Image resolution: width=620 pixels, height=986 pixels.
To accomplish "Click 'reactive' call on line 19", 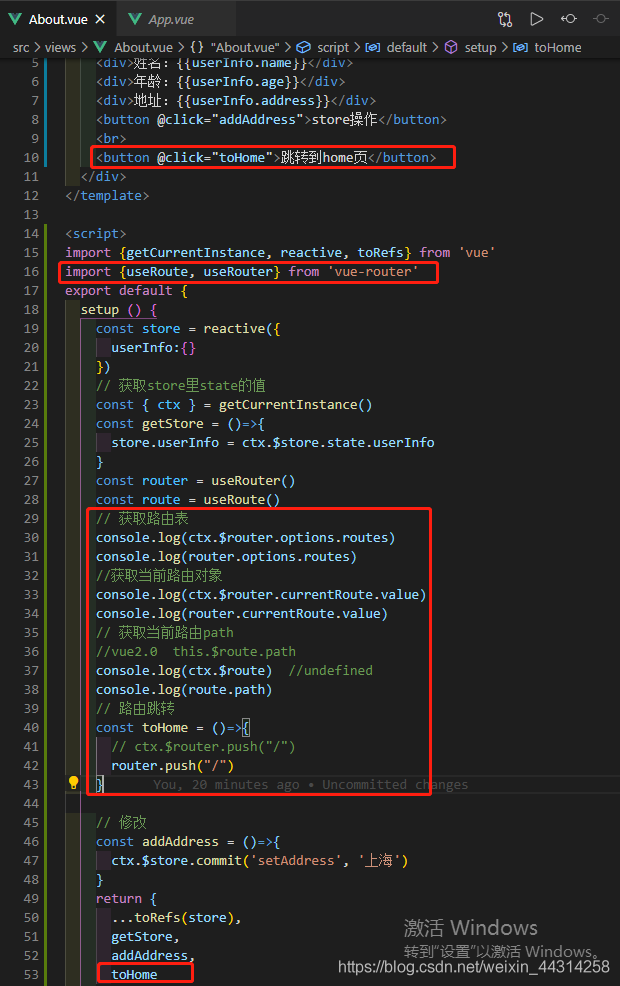I will (x=234, y=329).
